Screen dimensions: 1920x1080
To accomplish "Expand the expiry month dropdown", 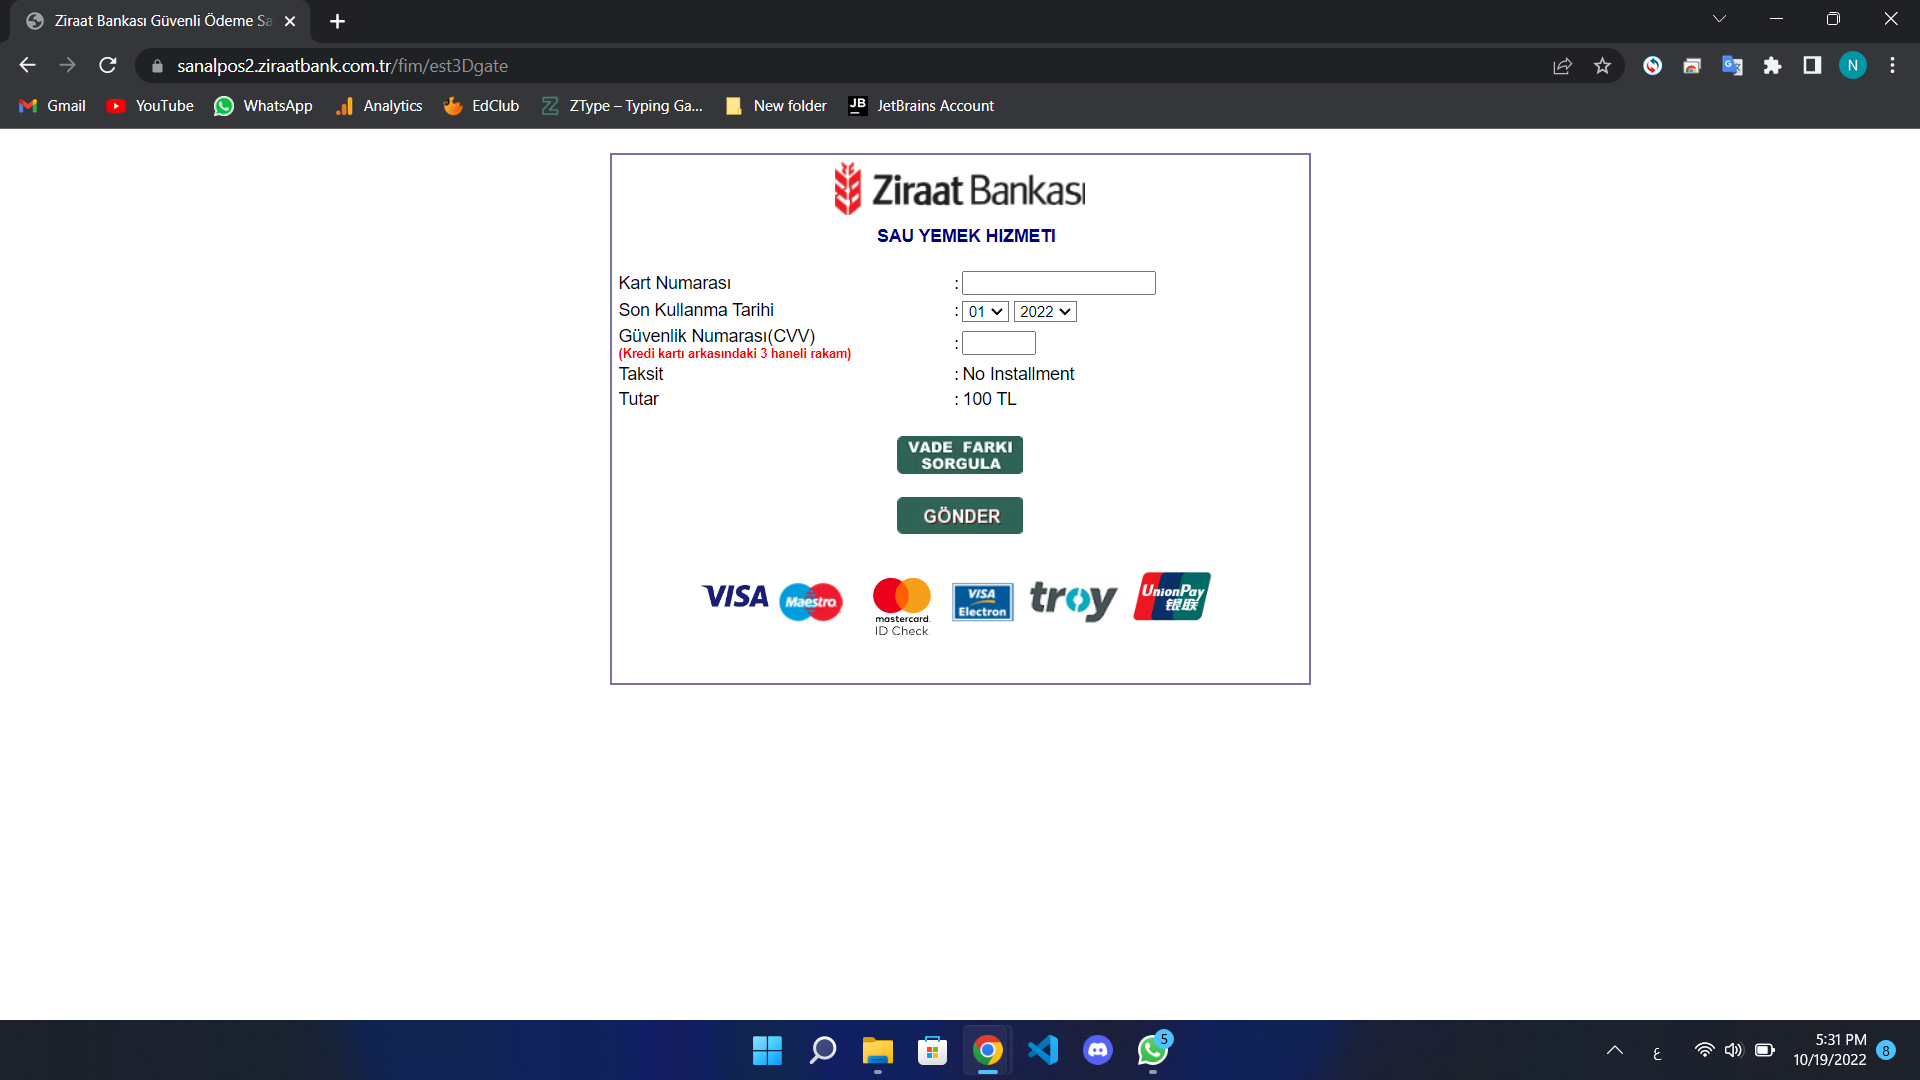I will click(x=985, y=312).
